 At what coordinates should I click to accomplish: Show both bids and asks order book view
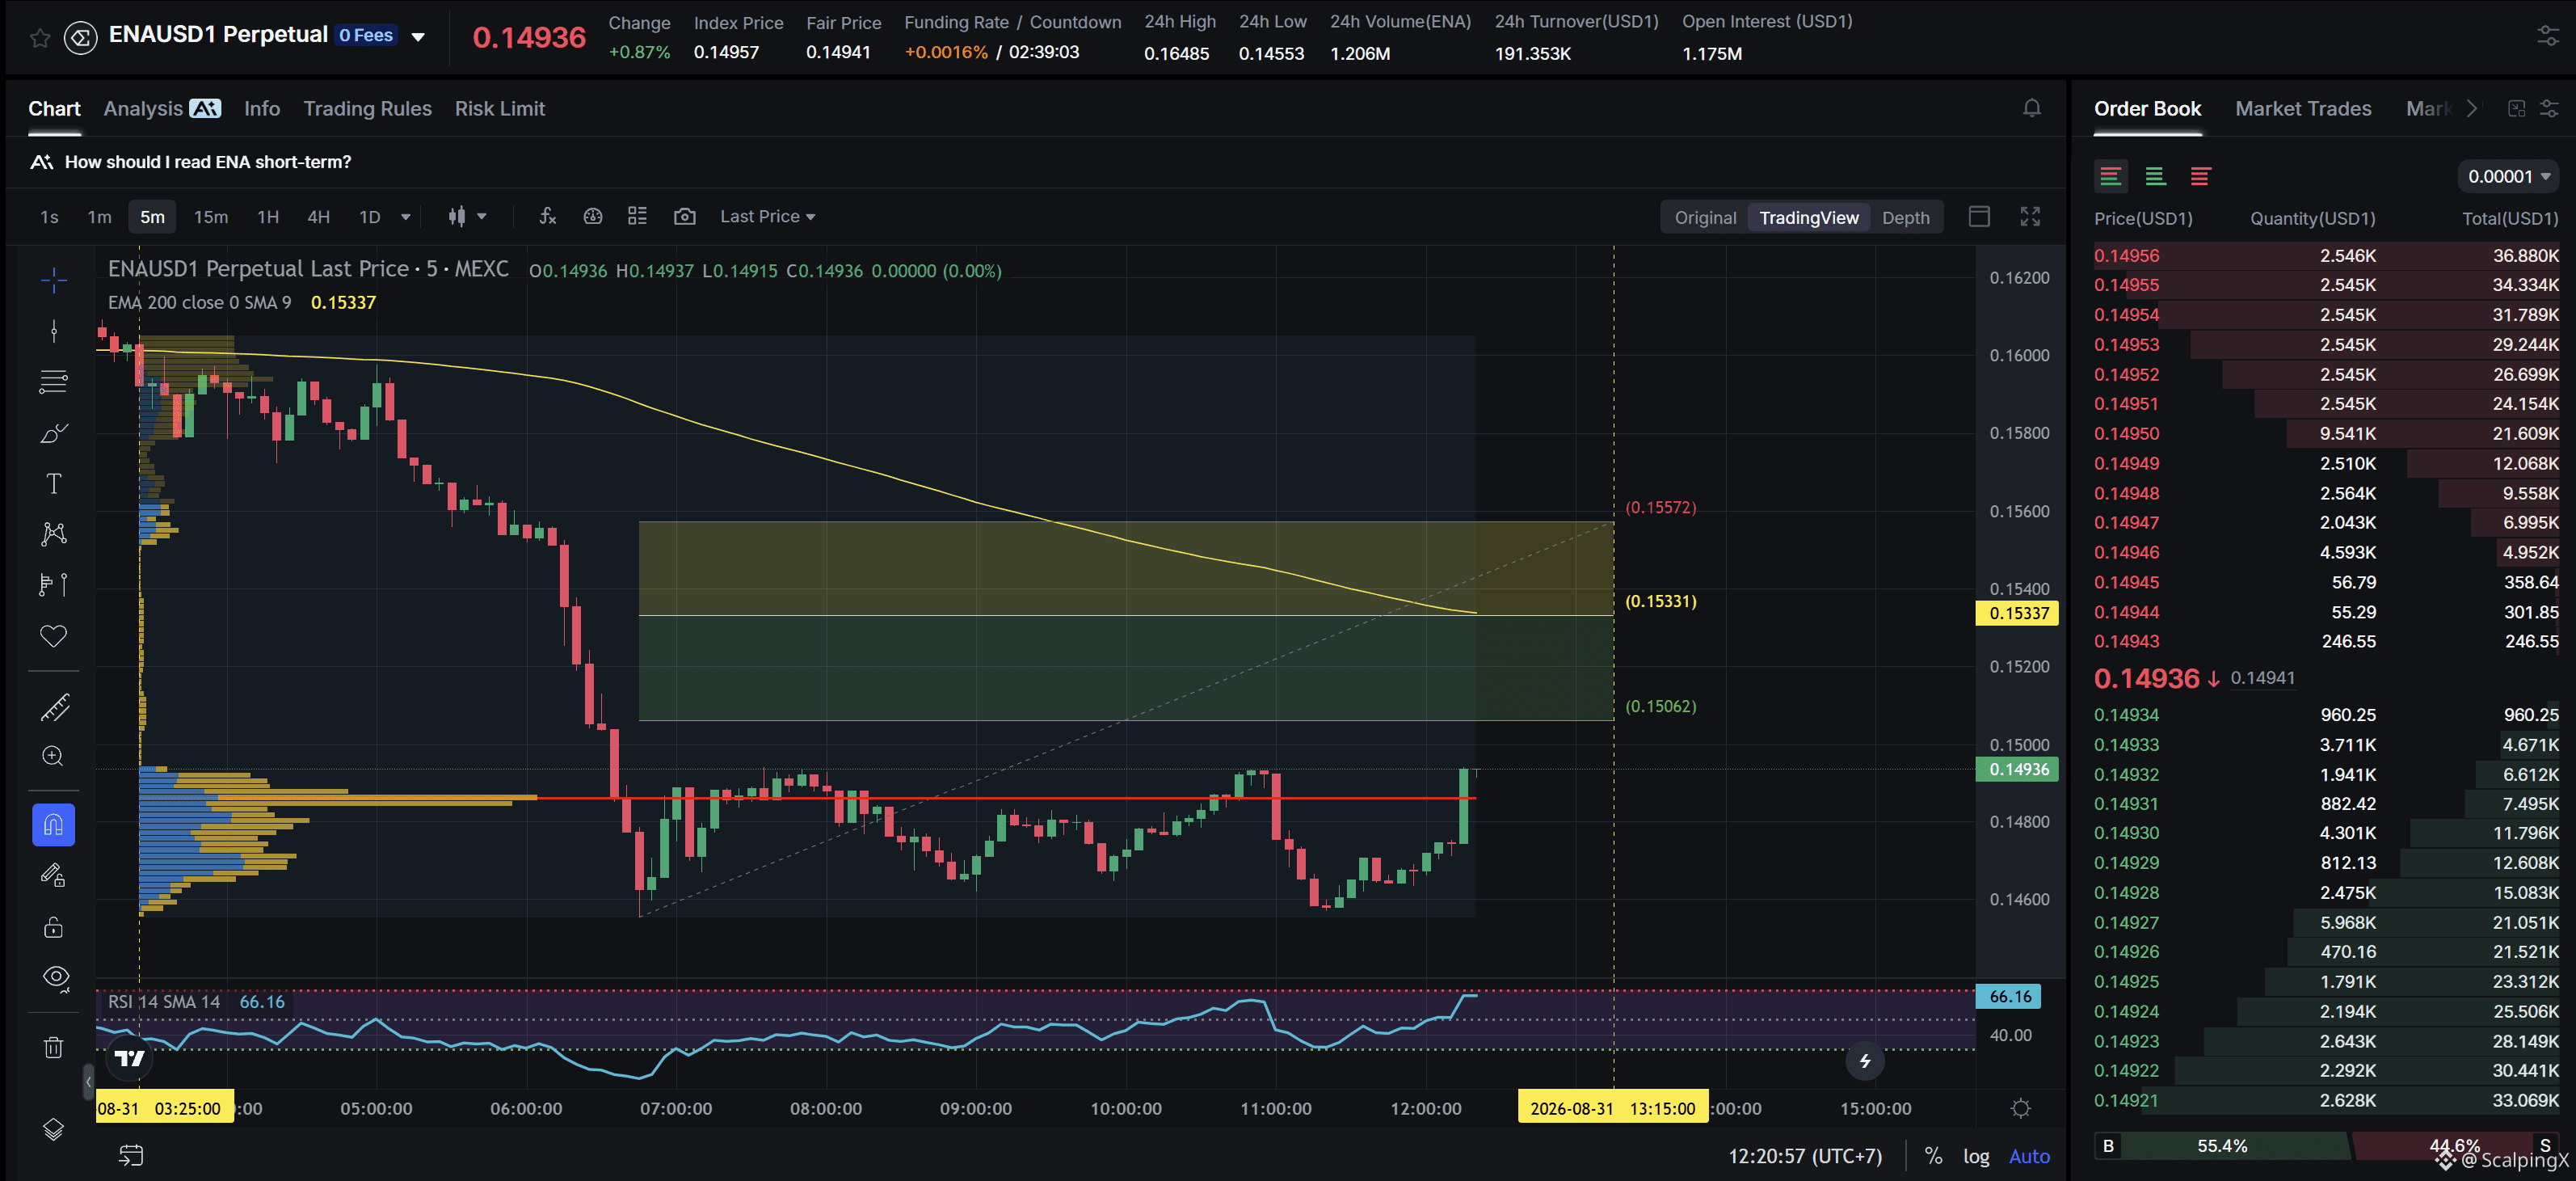2110,177
